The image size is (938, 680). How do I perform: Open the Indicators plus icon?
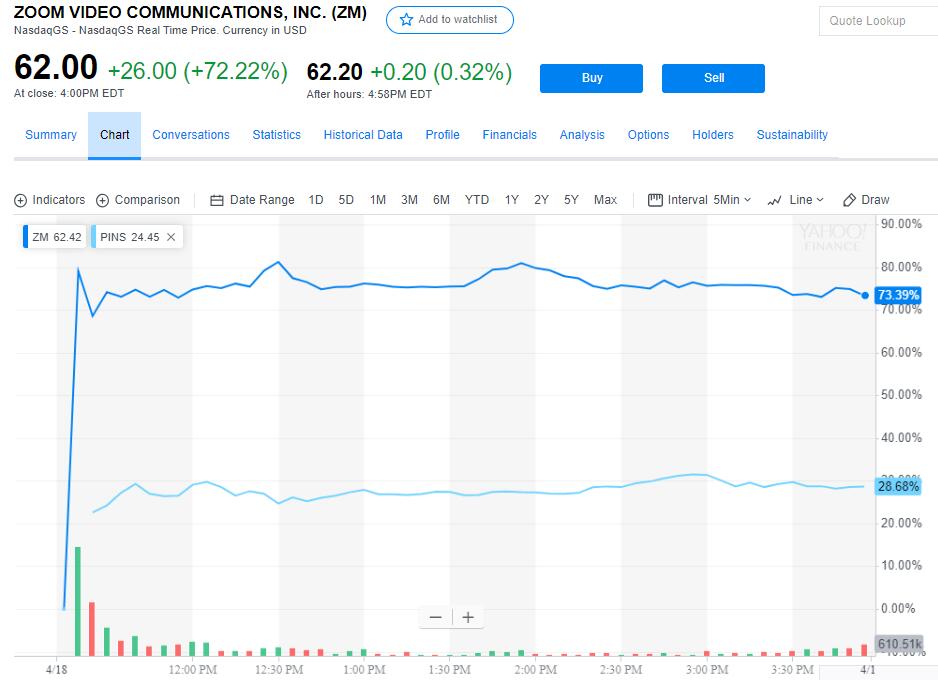point(21,200)
